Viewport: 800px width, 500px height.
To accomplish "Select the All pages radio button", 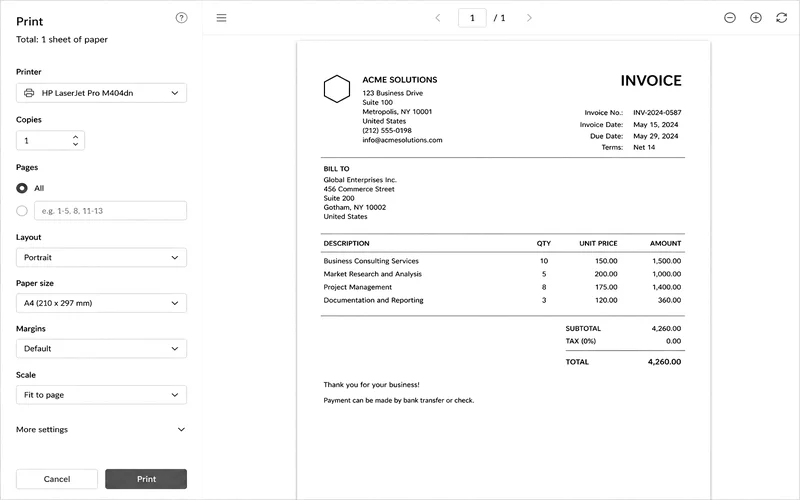I will click(x=21, y=188).
